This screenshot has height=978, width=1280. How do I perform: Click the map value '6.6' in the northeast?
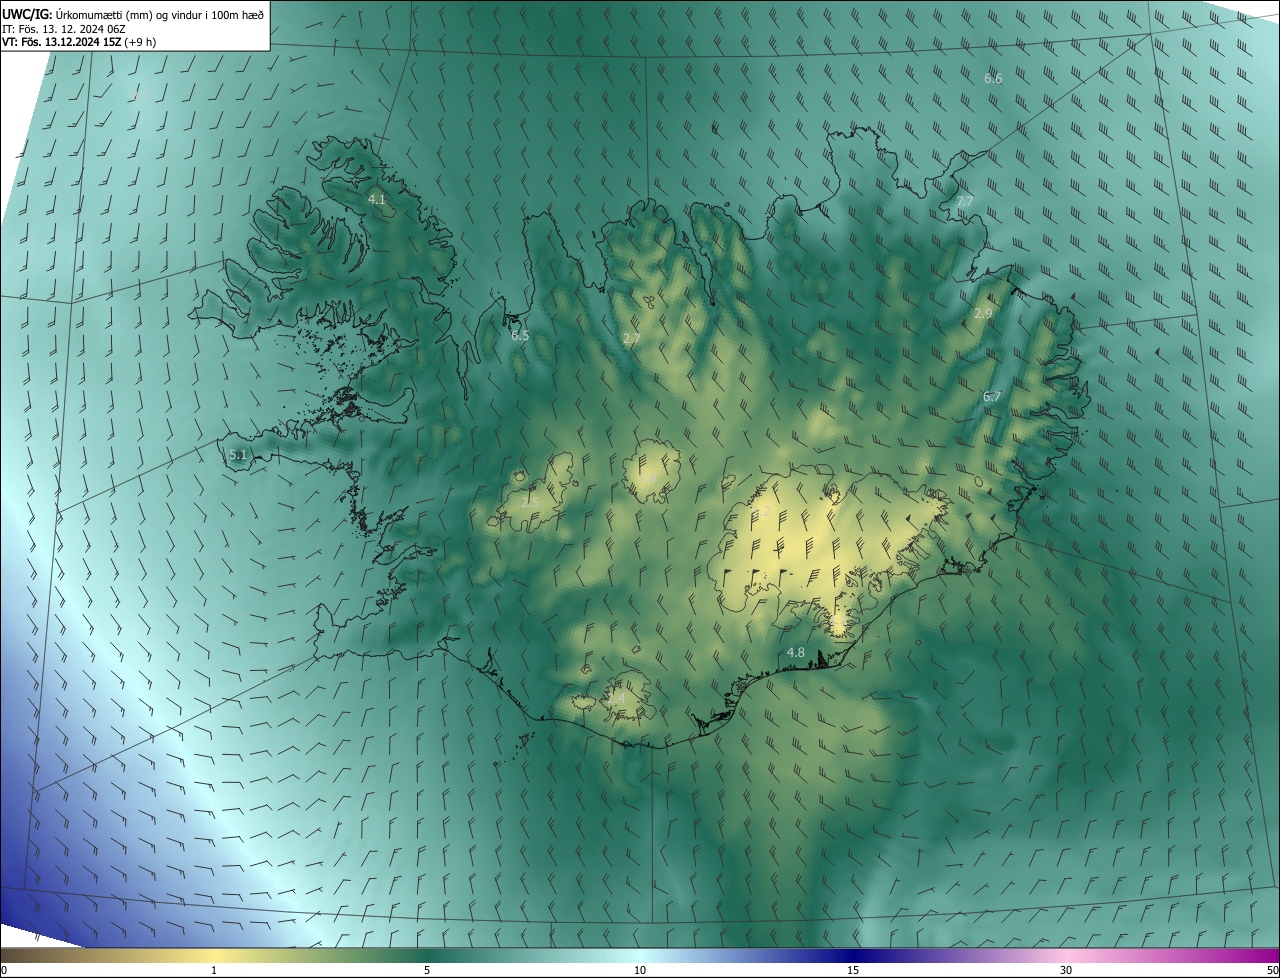click(x=993, y=78)
